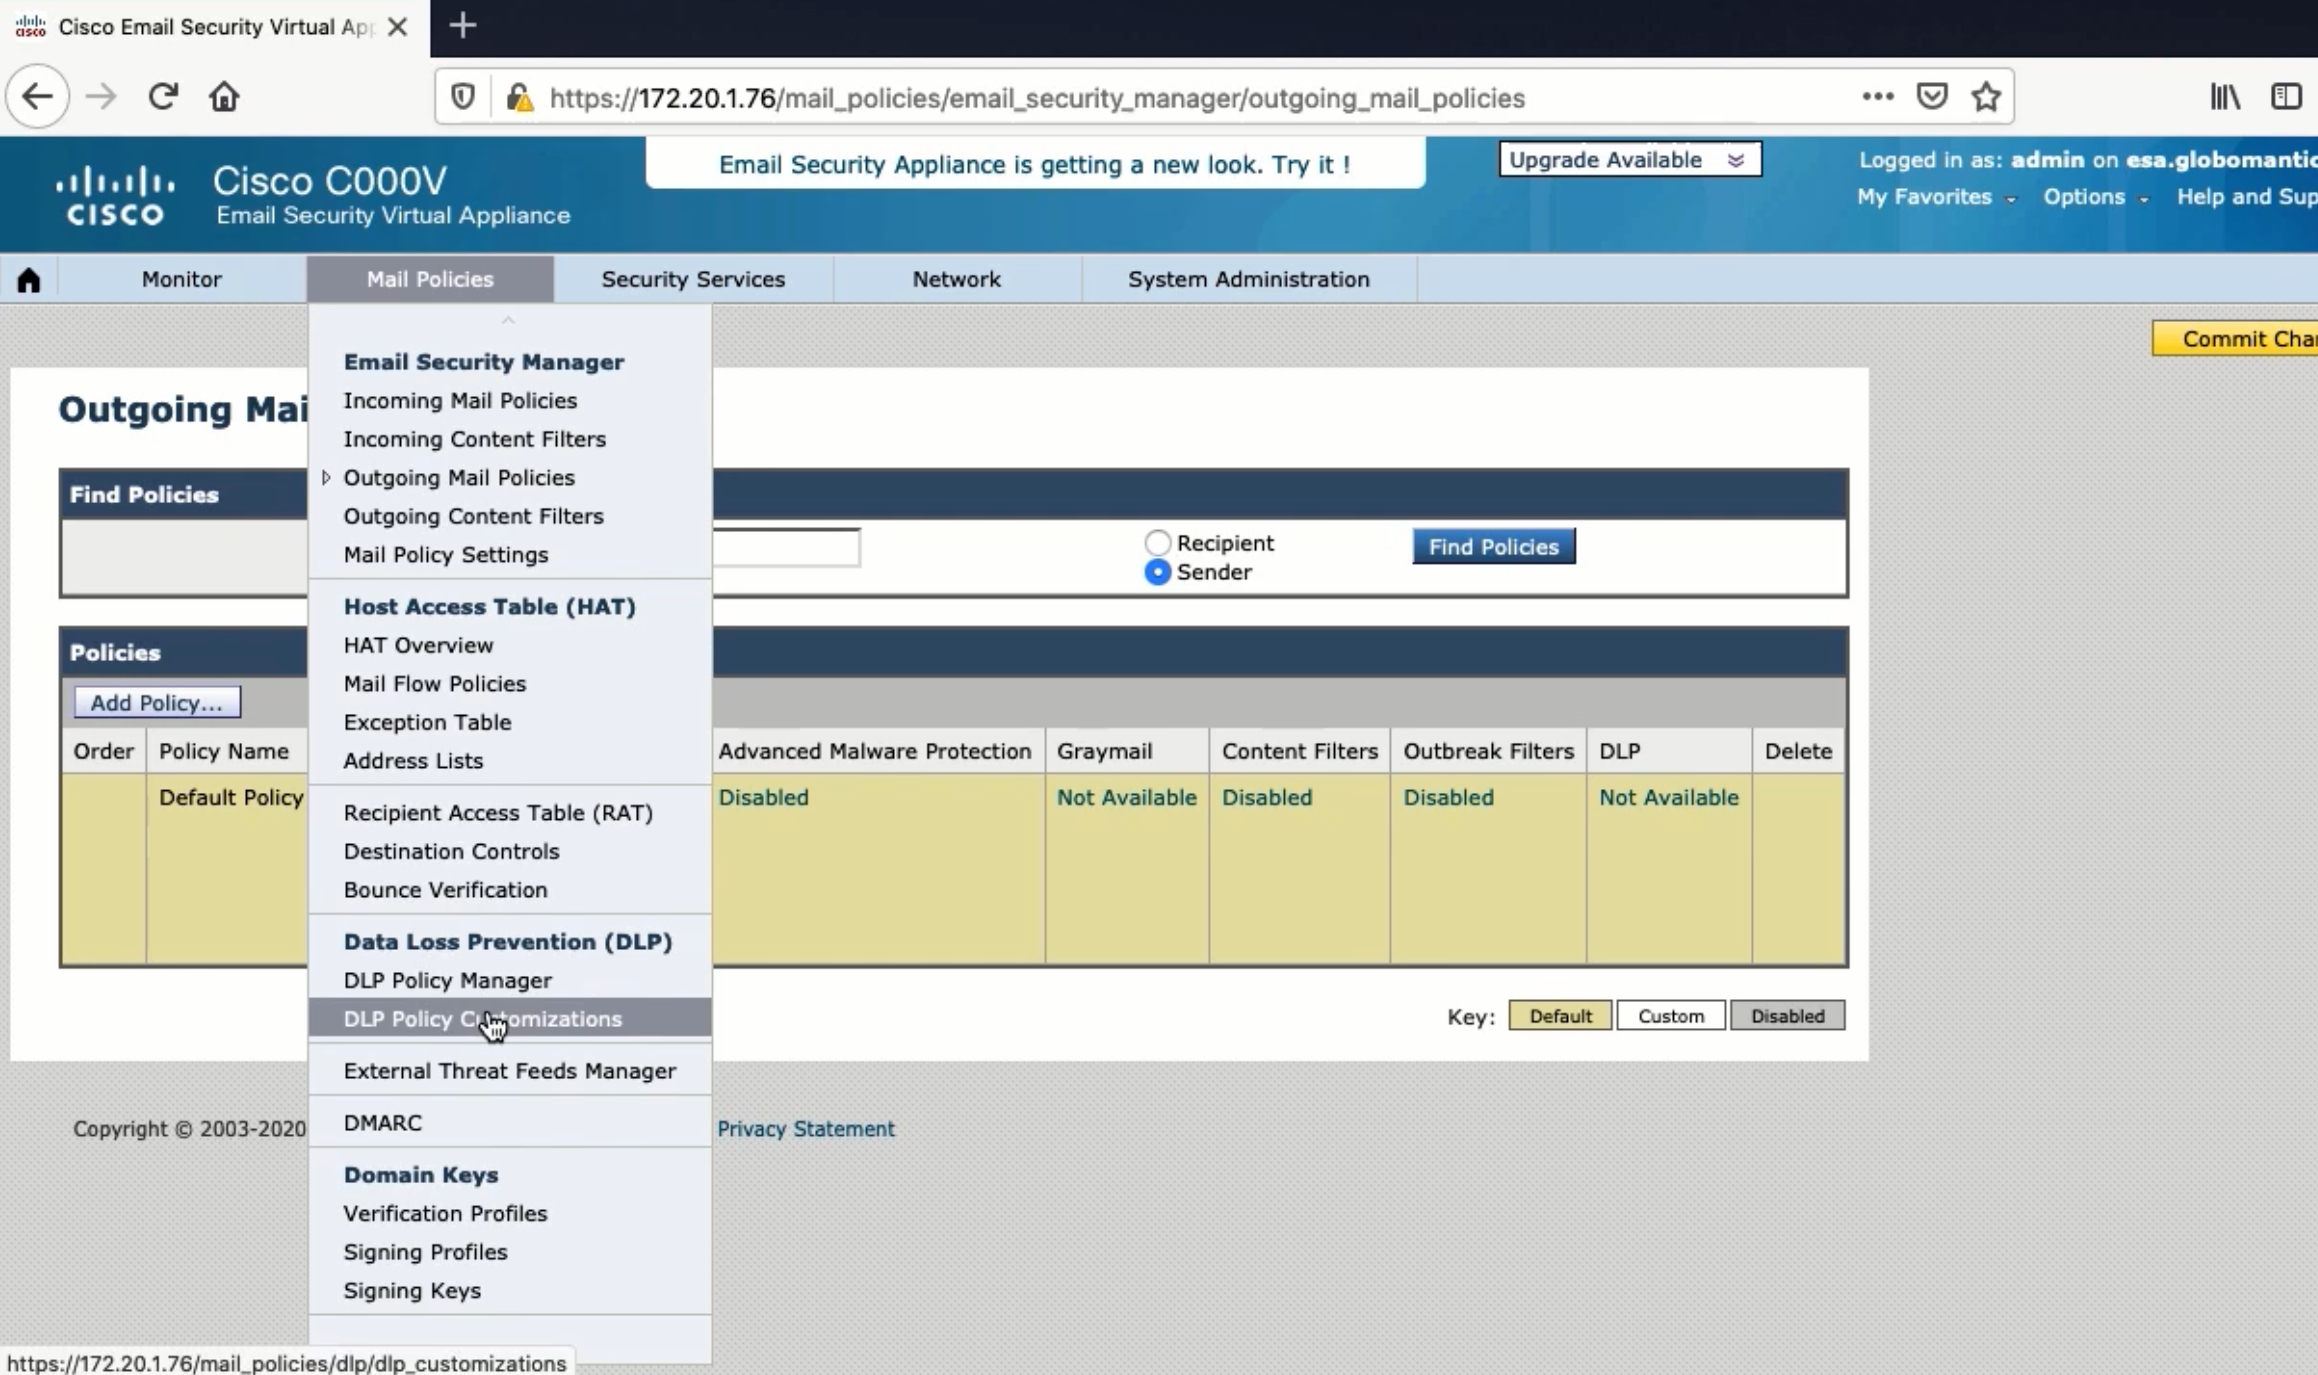
Task: Select the Sender radio button
Action: click(1157, 572)
